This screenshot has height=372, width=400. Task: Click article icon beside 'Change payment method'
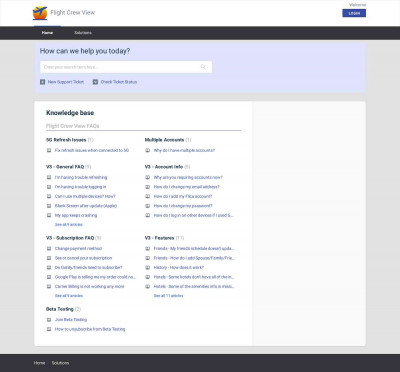(49, 248)
